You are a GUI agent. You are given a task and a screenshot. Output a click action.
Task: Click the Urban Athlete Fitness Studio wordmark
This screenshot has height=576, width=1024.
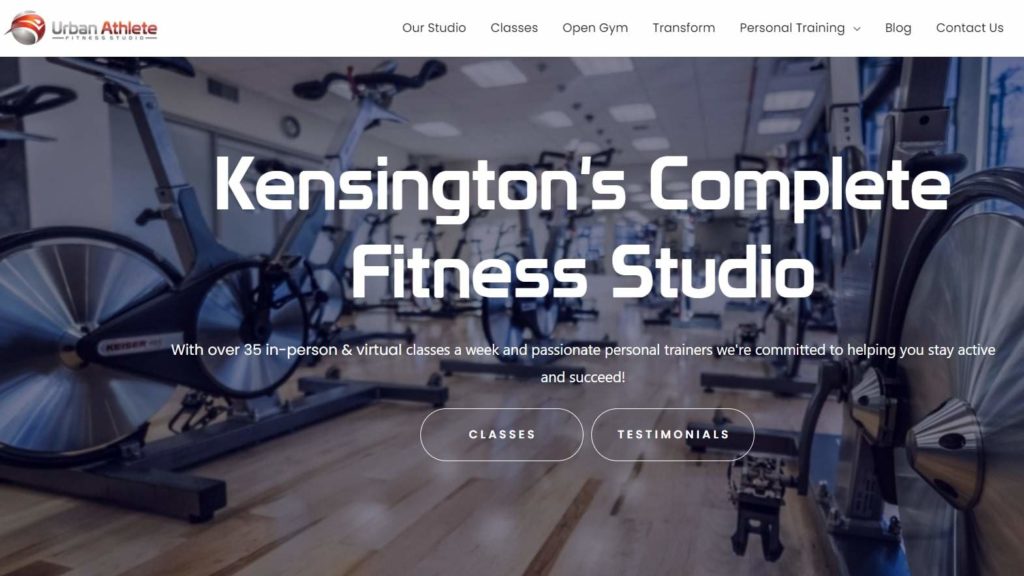pos(104,30)
